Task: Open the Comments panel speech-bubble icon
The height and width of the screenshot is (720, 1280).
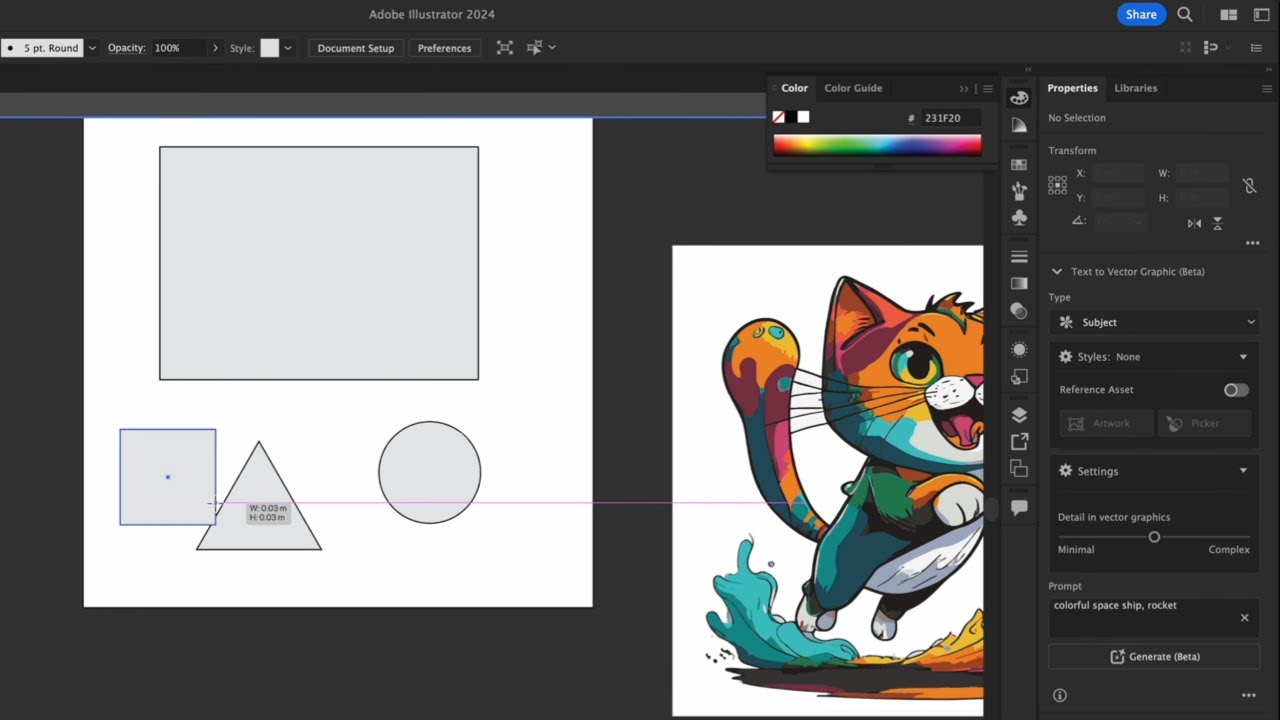Action: coord(1019,508)
